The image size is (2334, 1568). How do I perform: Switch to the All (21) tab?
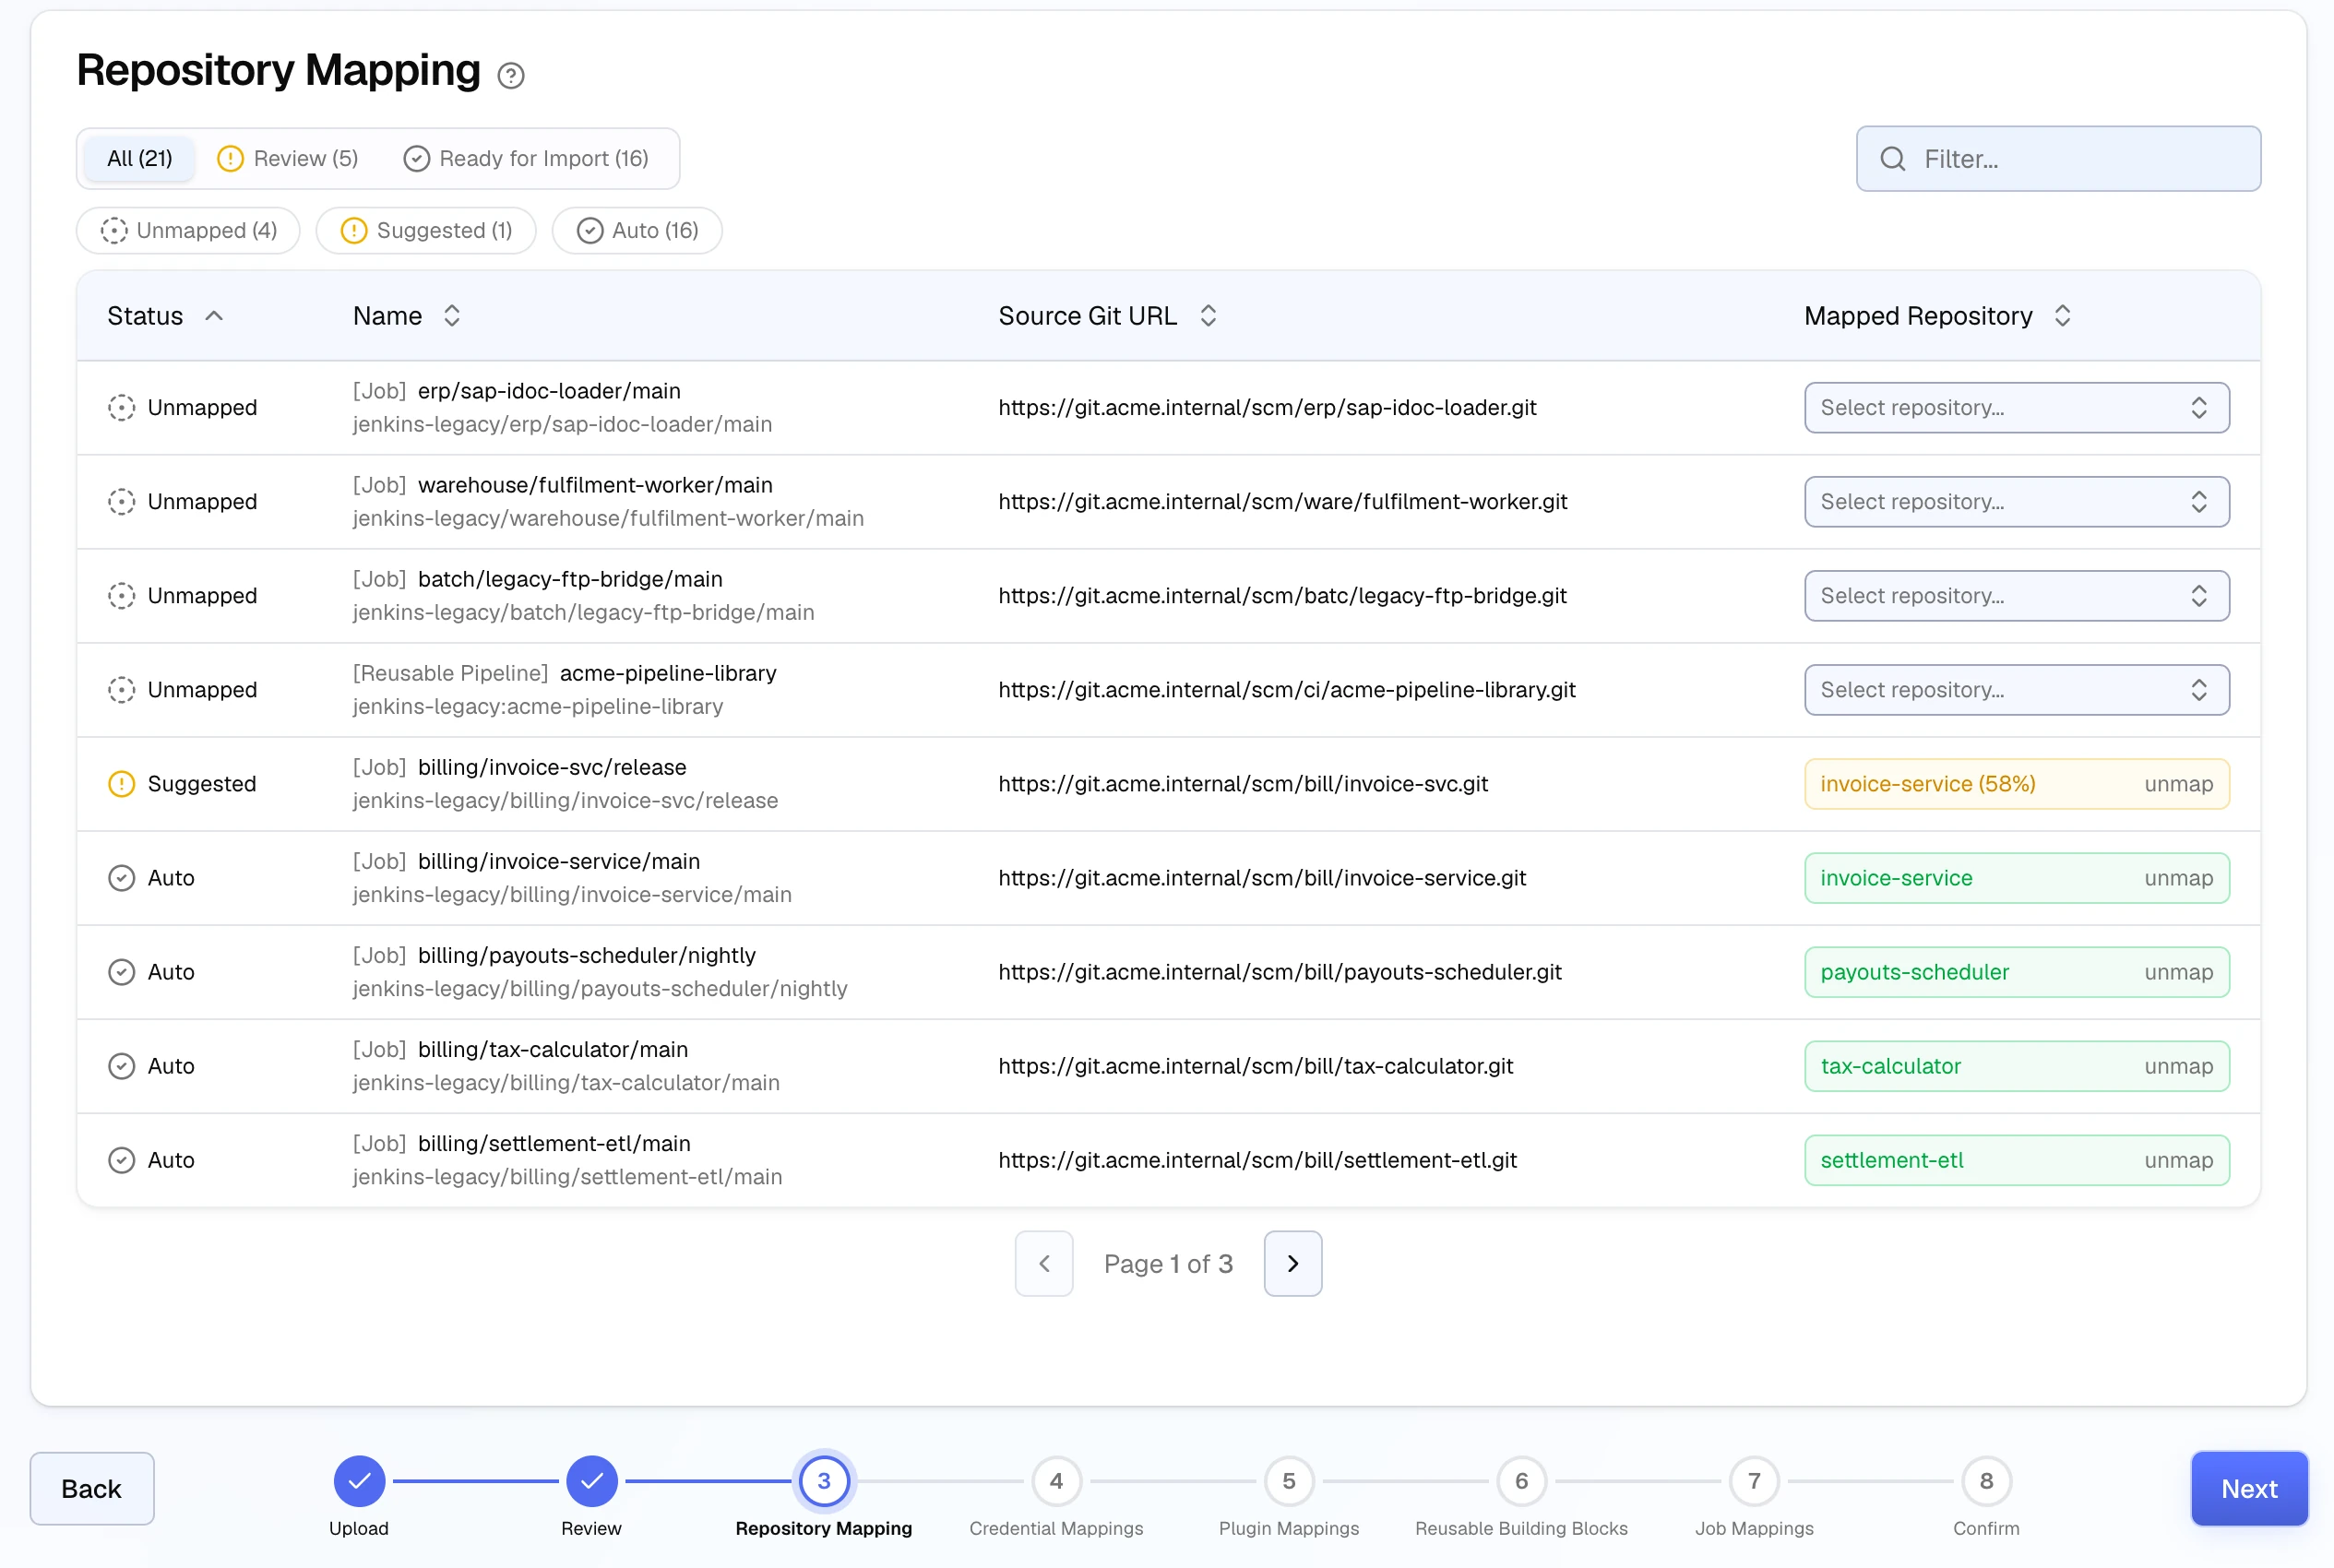point(140,159)
